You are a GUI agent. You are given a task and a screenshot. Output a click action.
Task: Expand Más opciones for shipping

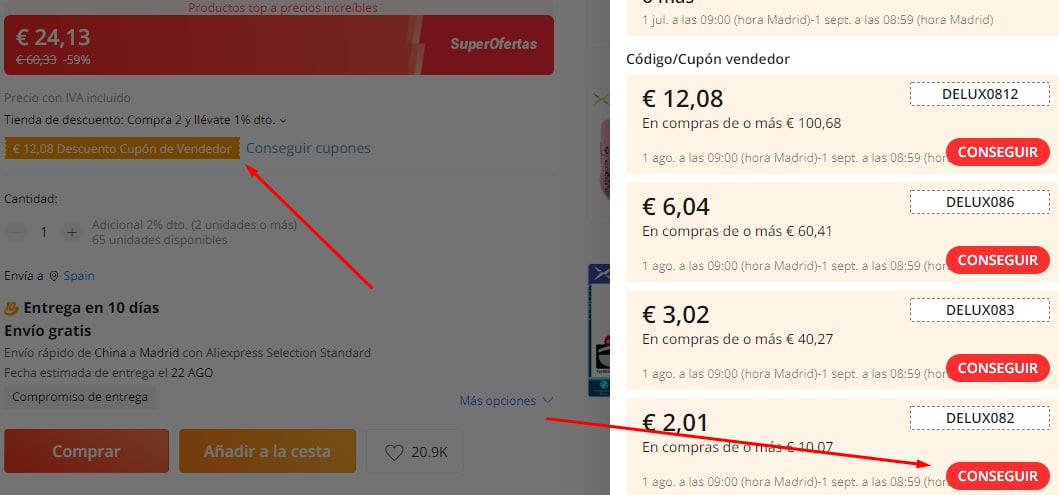click(507, 400)
